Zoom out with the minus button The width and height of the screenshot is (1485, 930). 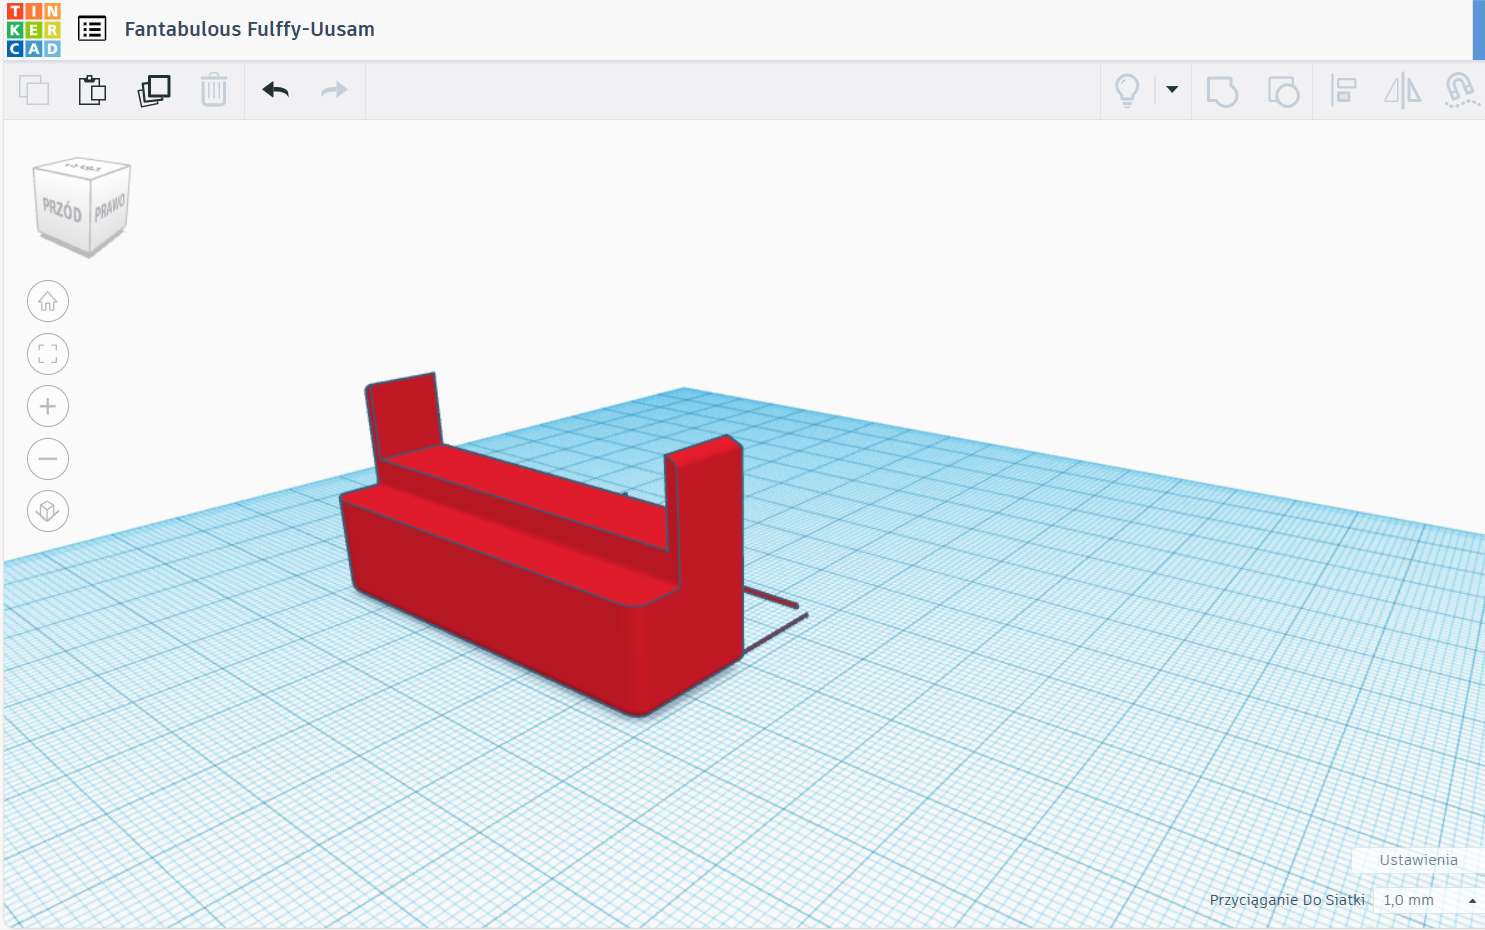pyautogui.click(x=48, y=459)
